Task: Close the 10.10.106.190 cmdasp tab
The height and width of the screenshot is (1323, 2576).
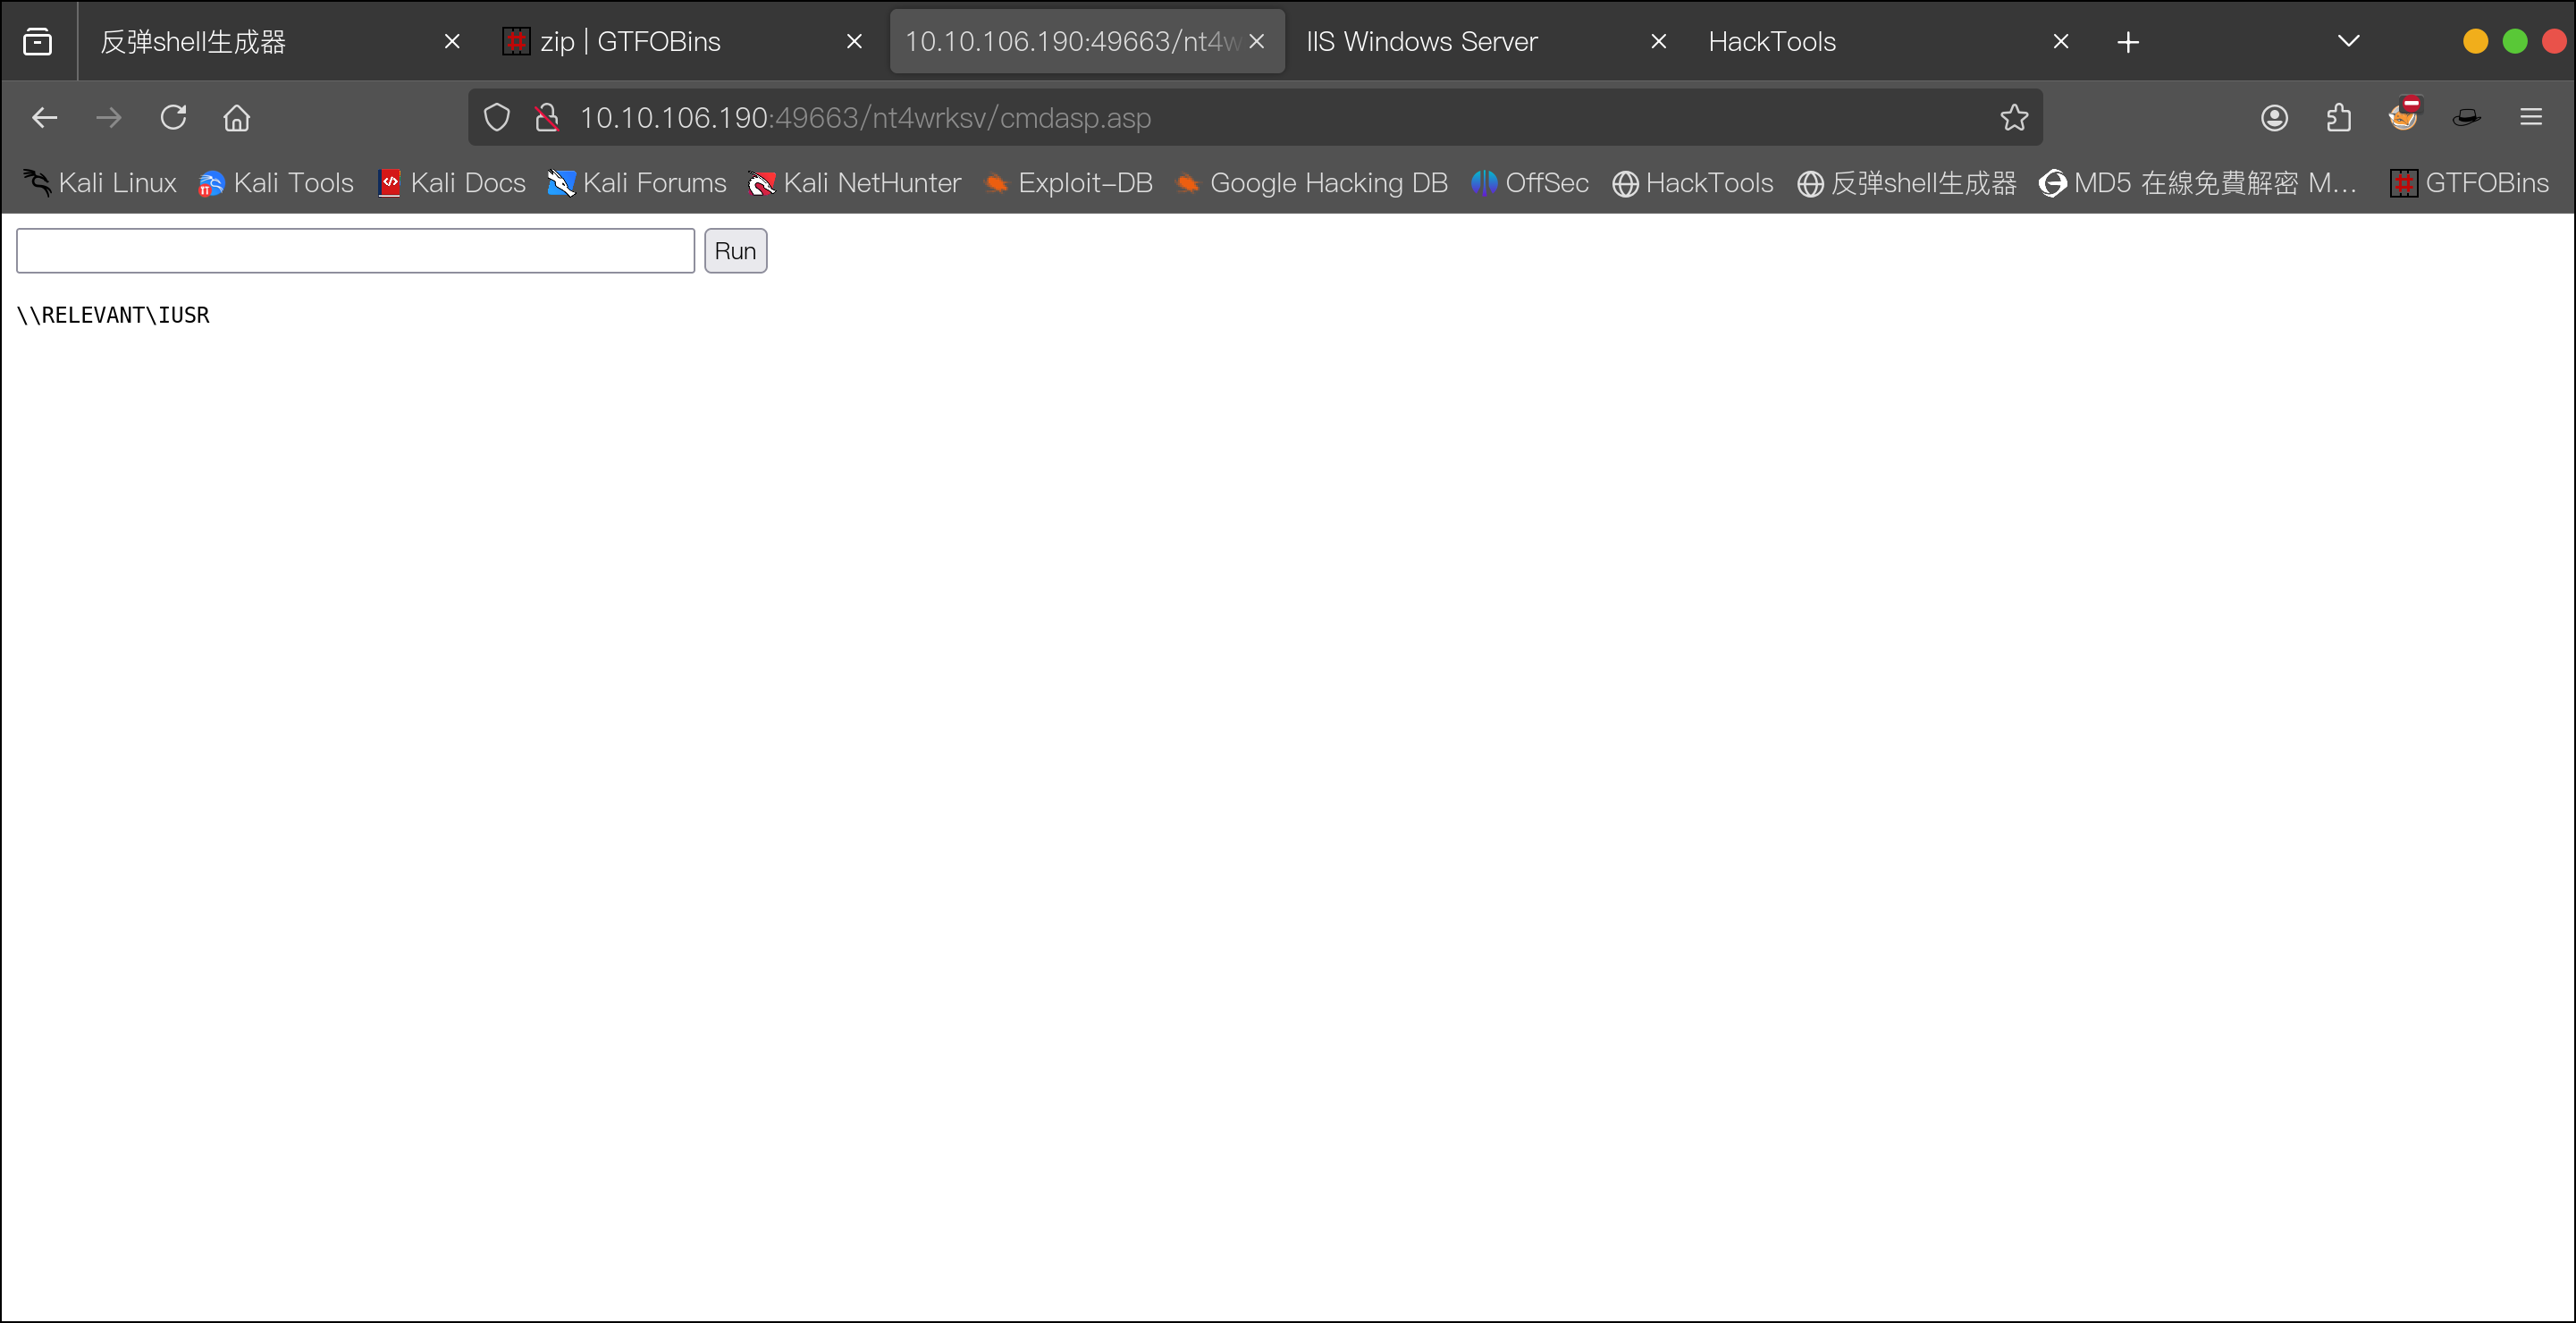Action: point(1257,41)
